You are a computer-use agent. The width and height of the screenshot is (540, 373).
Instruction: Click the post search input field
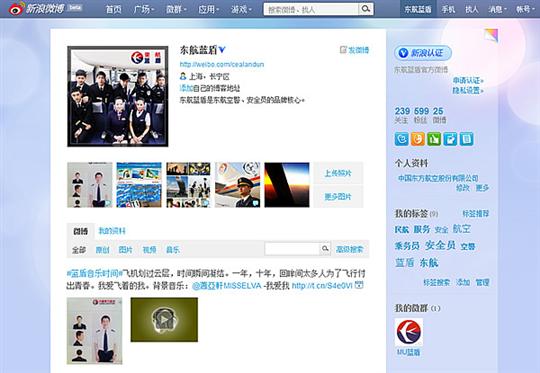(292, 249)
